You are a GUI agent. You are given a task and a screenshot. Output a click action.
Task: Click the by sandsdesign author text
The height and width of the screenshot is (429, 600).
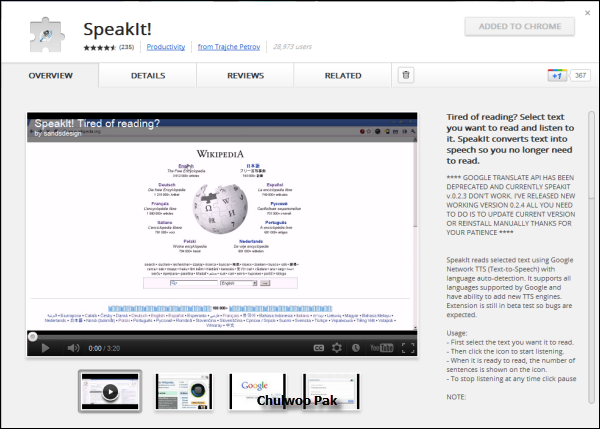pos(58,133)
